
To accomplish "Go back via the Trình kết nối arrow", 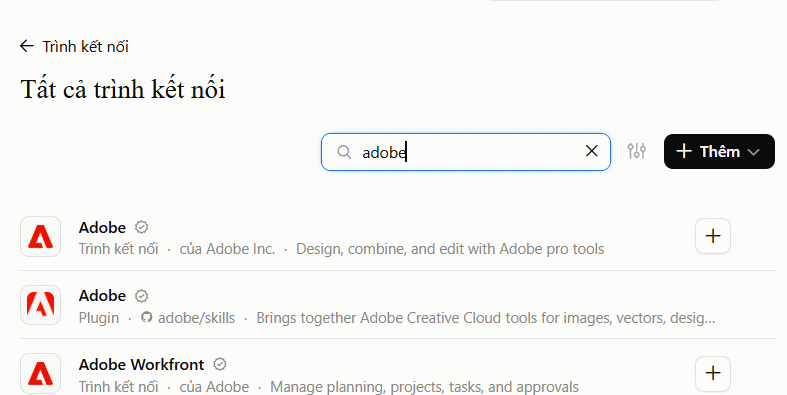I will pyautogui.click(x=27, y=47).
